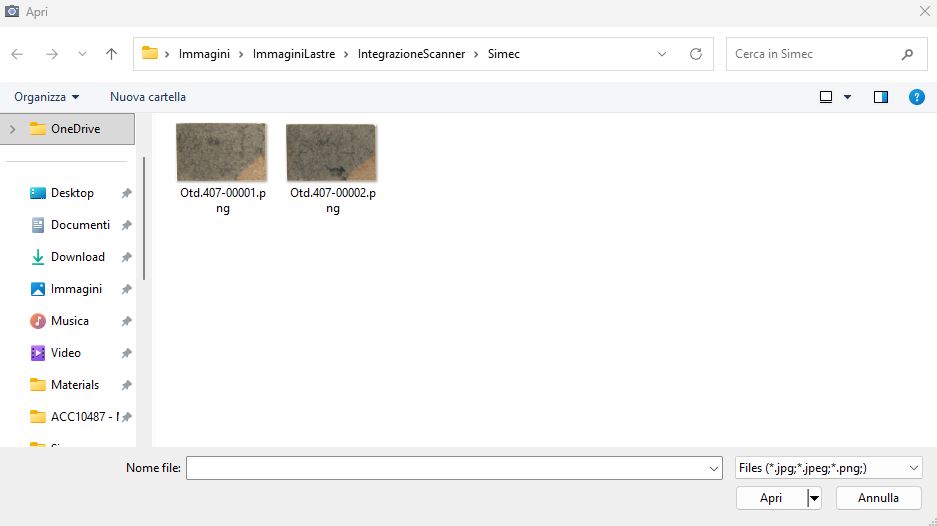The height and width of the screenshot is (526, 937).
Task: Select OneDrive in the navigation pane
Action: coord(68,129)
